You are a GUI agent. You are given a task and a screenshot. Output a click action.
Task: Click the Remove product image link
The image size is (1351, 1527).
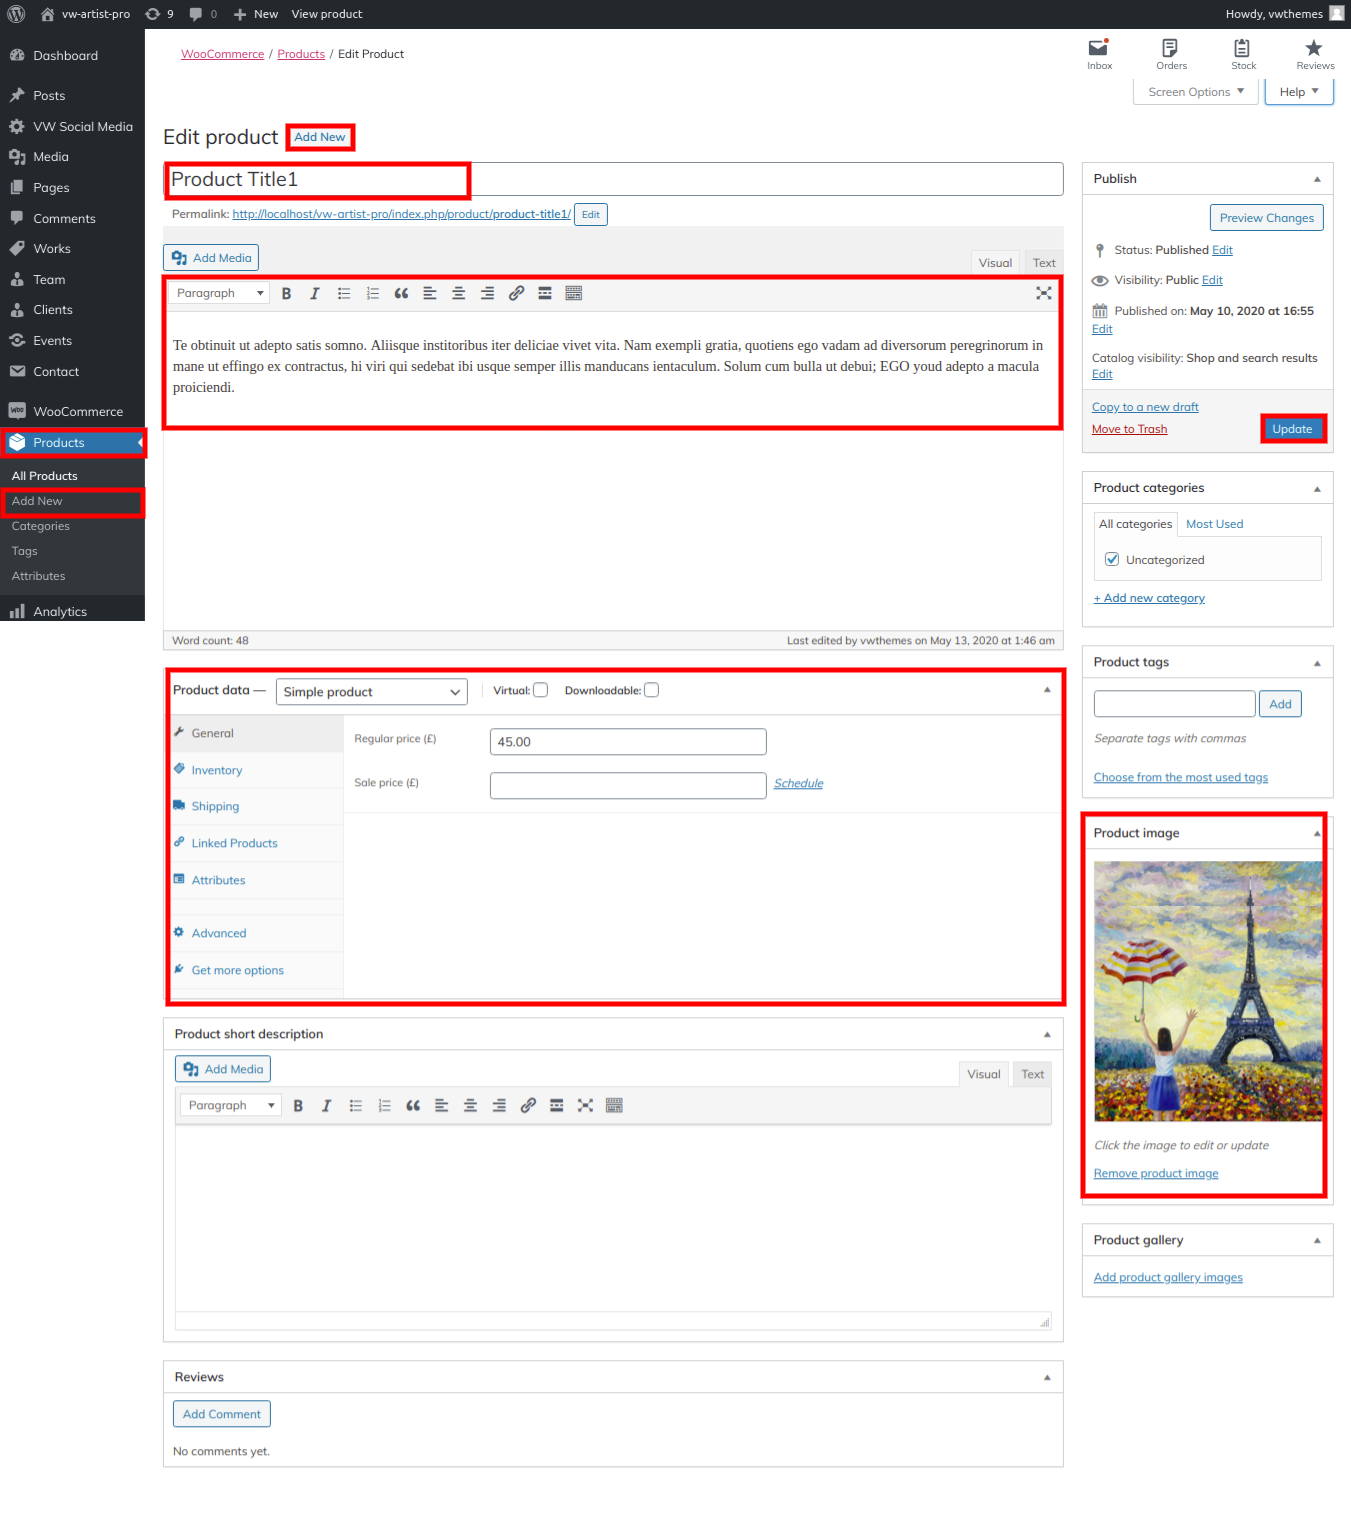[x=1155, y=1173]
